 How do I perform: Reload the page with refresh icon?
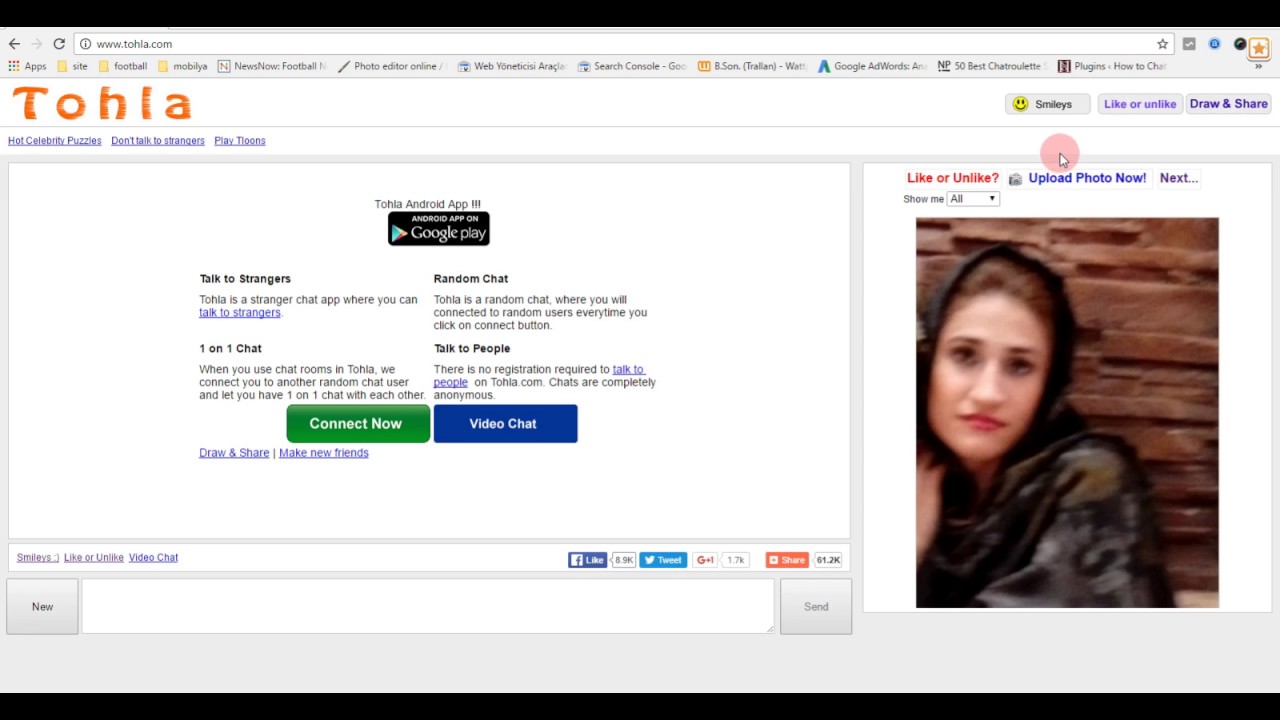click(59, 44)
